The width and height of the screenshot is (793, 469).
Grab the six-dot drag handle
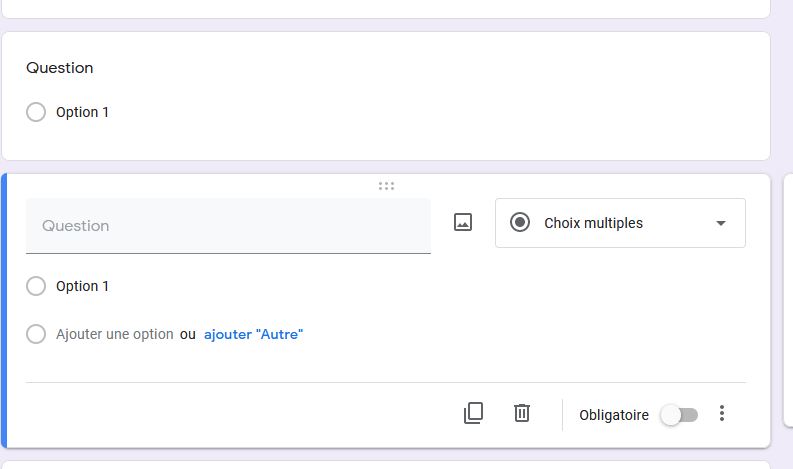tap(386, 186)
